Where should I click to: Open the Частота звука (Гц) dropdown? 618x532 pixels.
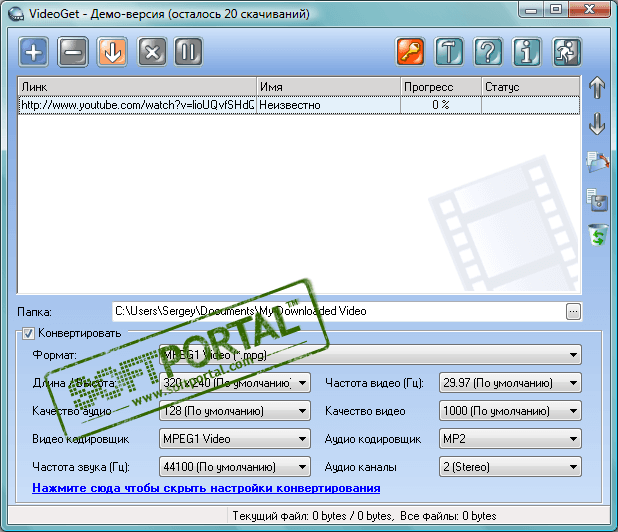click(x=235, y=467)
